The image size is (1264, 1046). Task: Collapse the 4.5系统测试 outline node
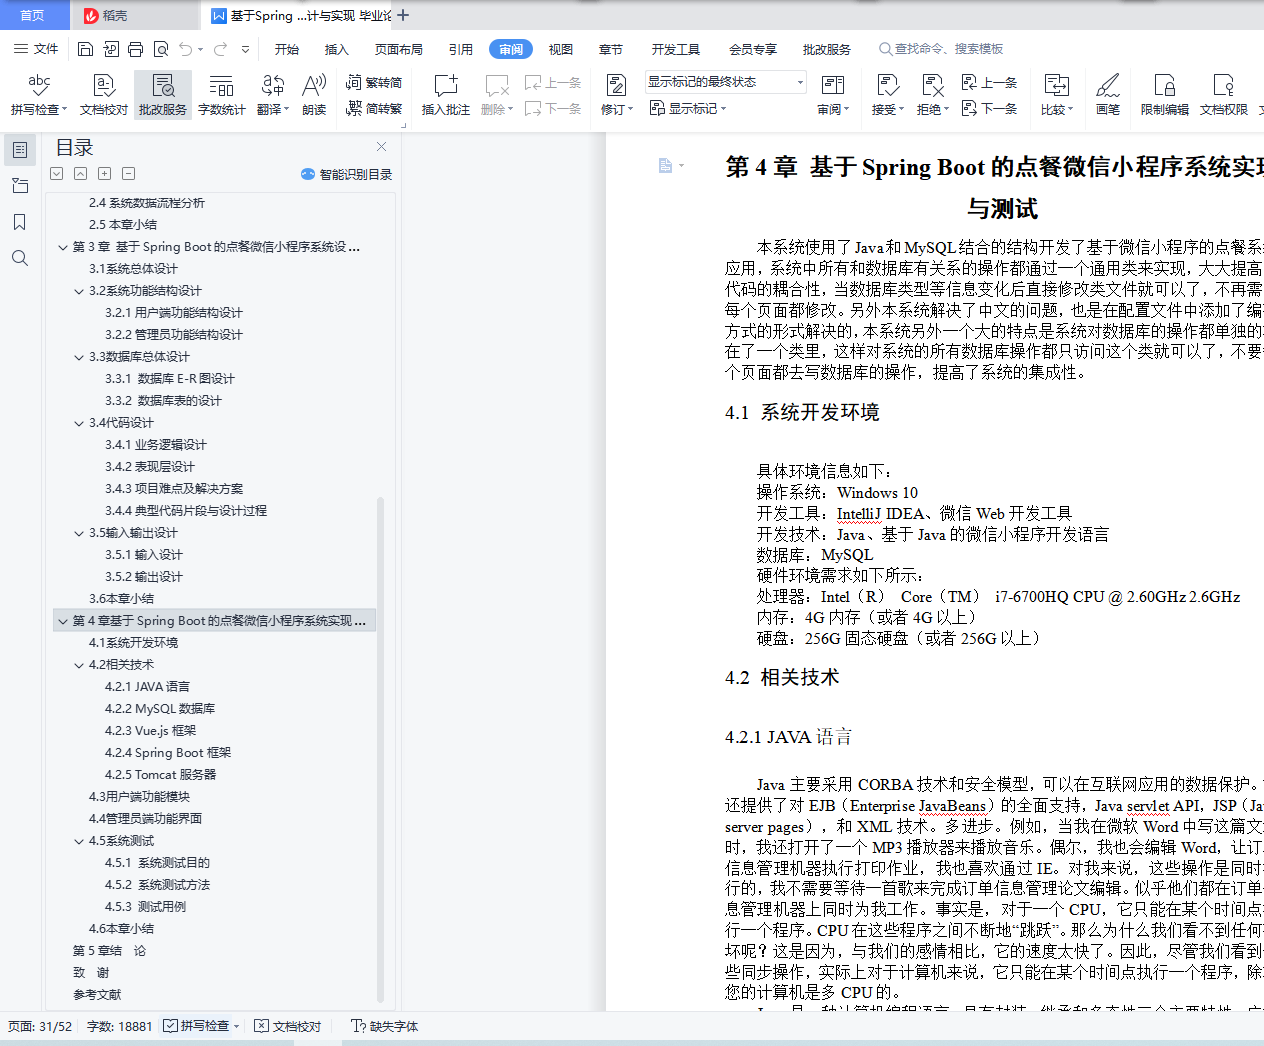coord(79,841)
